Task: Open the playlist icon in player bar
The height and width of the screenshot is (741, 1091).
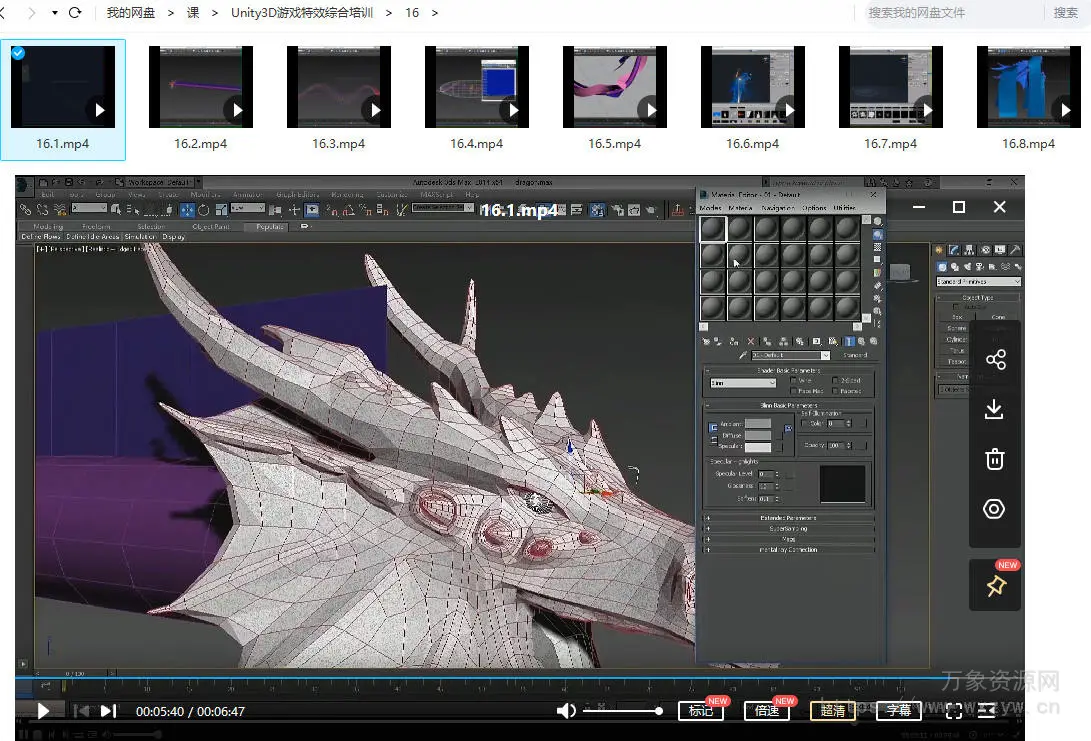Action: pos(987,710)
